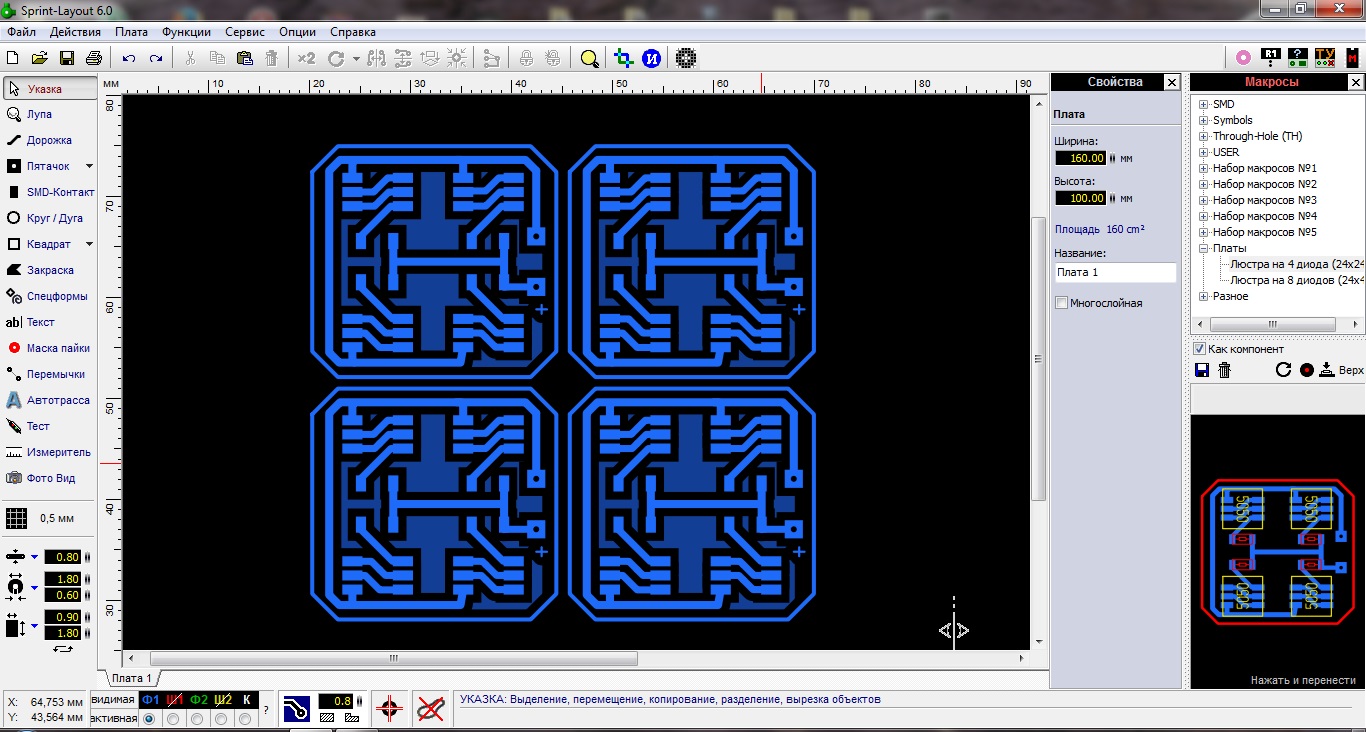Click the save macro floppy icon

(1203, 370)
